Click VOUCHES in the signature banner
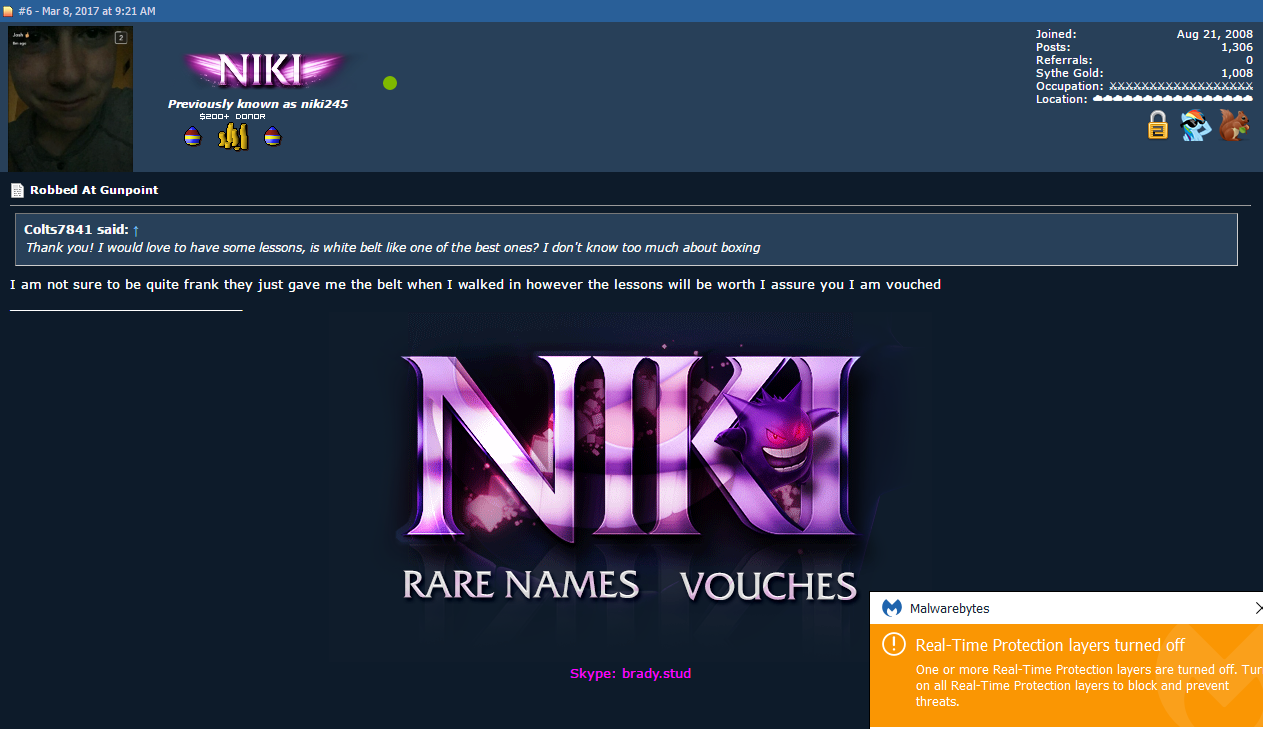Viewport: 1263px width, 729px height. click(x=768, y=585)
